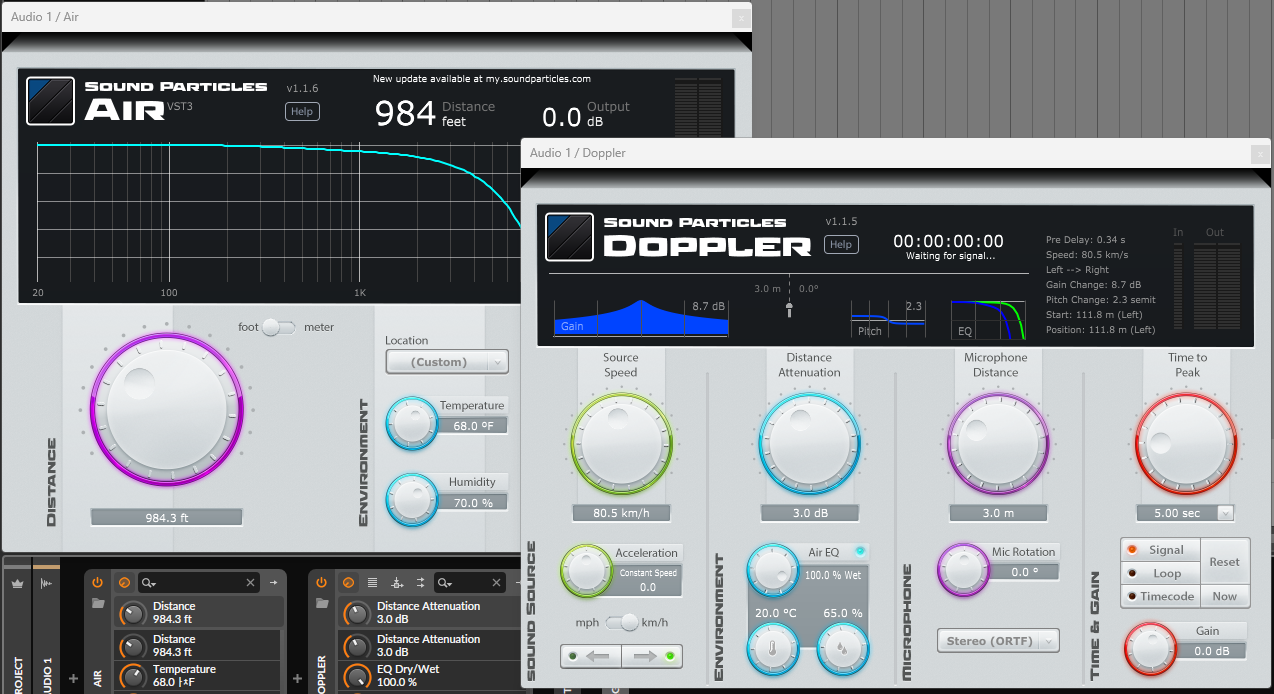Screen dimensions: 1274x694
Task: Click the 80.5 km/h source speed field
Action: pos(620,513)
